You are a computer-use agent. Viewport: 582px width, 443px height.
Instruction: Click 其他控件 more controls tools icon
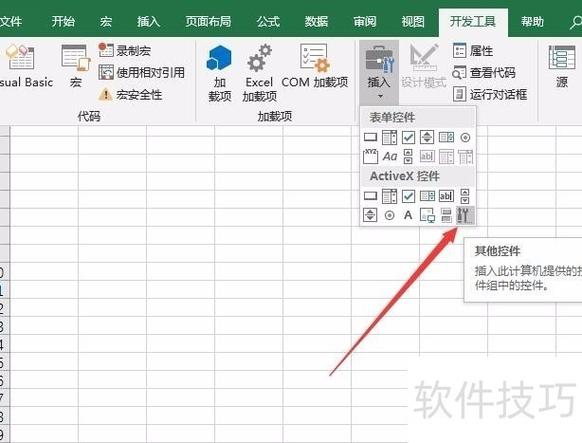pyautogui.click(x=465, y=215)
